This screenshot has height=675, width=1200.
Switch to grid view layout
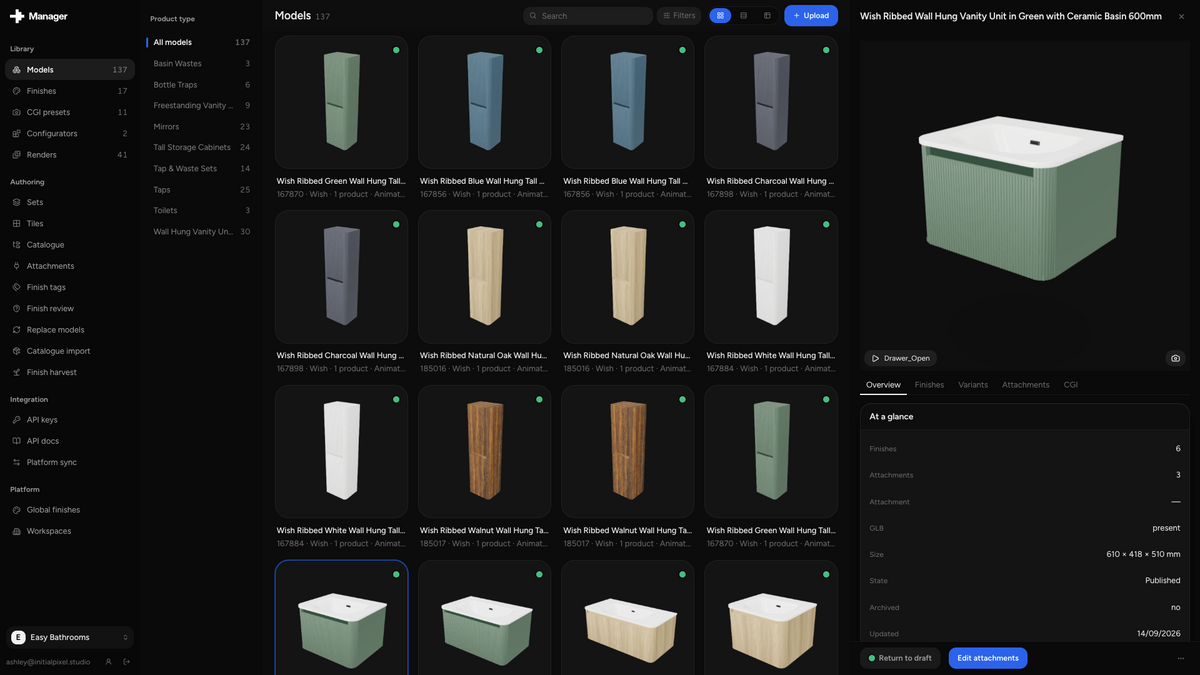[720, 16]
